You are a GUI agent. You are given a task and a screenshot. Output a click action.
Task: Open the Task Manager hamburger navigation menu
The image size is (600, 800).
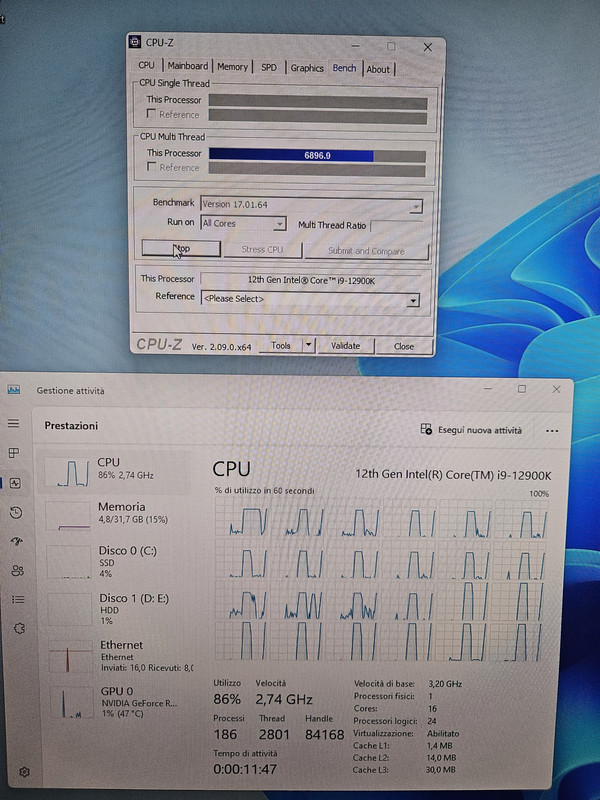[x=13, y=423]
